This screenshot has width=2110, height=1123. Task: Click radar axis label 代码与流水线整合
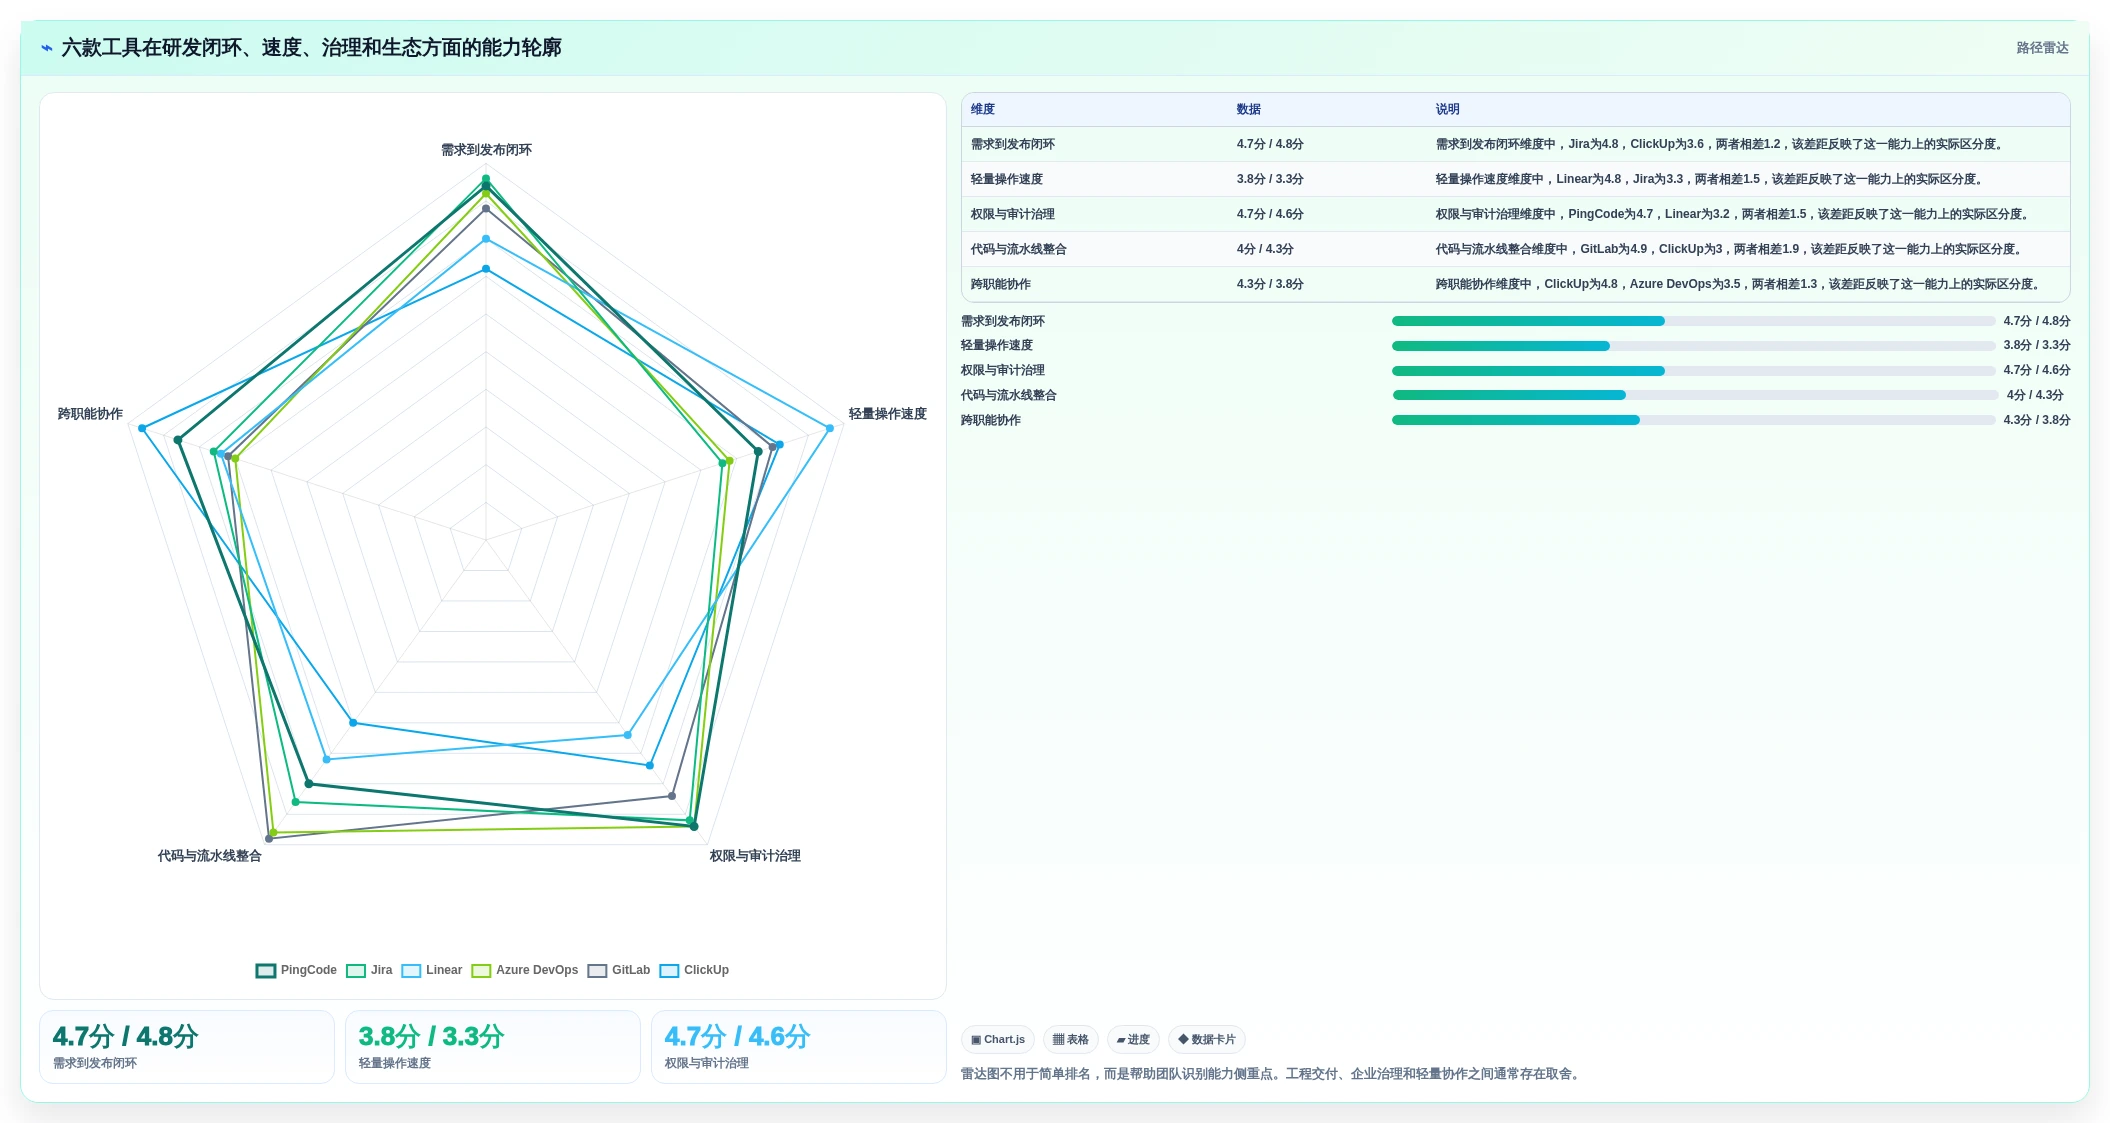209,856
